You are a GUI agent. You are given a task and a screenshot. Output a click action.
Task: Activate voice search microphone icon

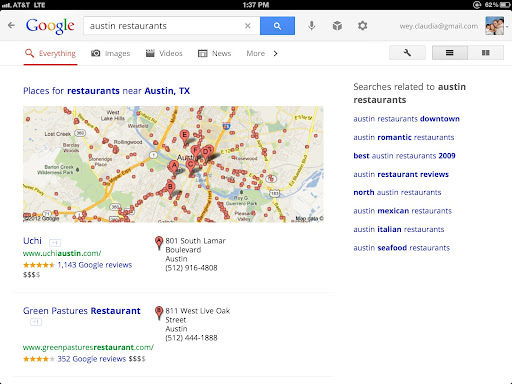coord(311,26)
